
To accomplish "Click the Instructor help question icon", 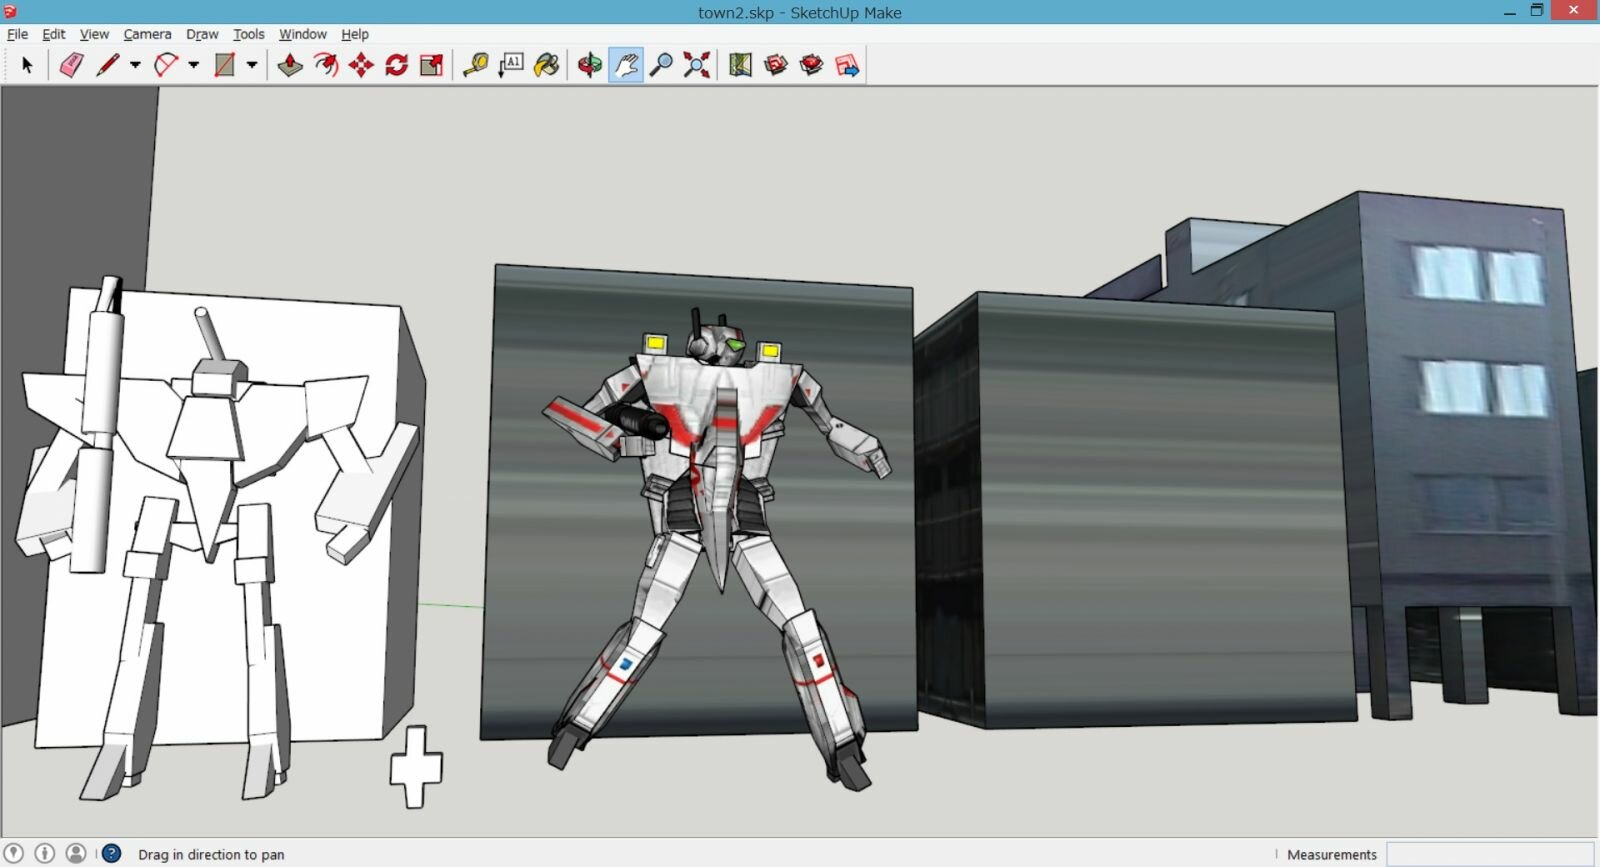I will (x=112, y=853).
